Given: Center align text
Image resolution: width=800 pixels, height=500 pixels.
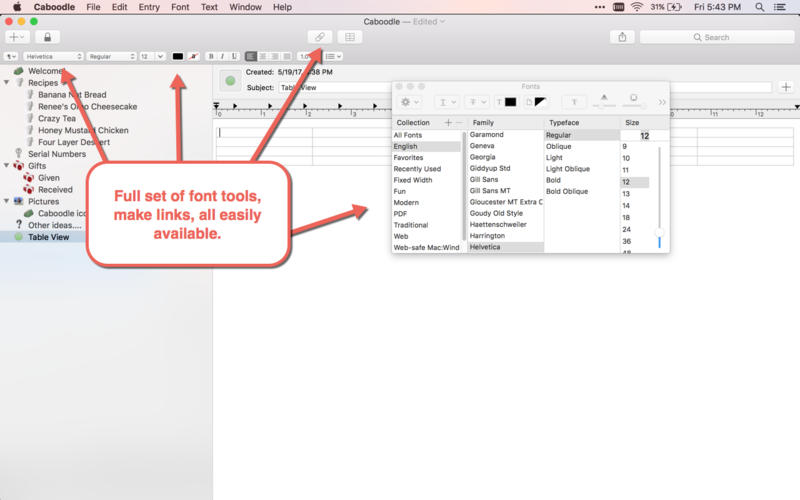Looking at the screenshot, I should pos(263,56).
